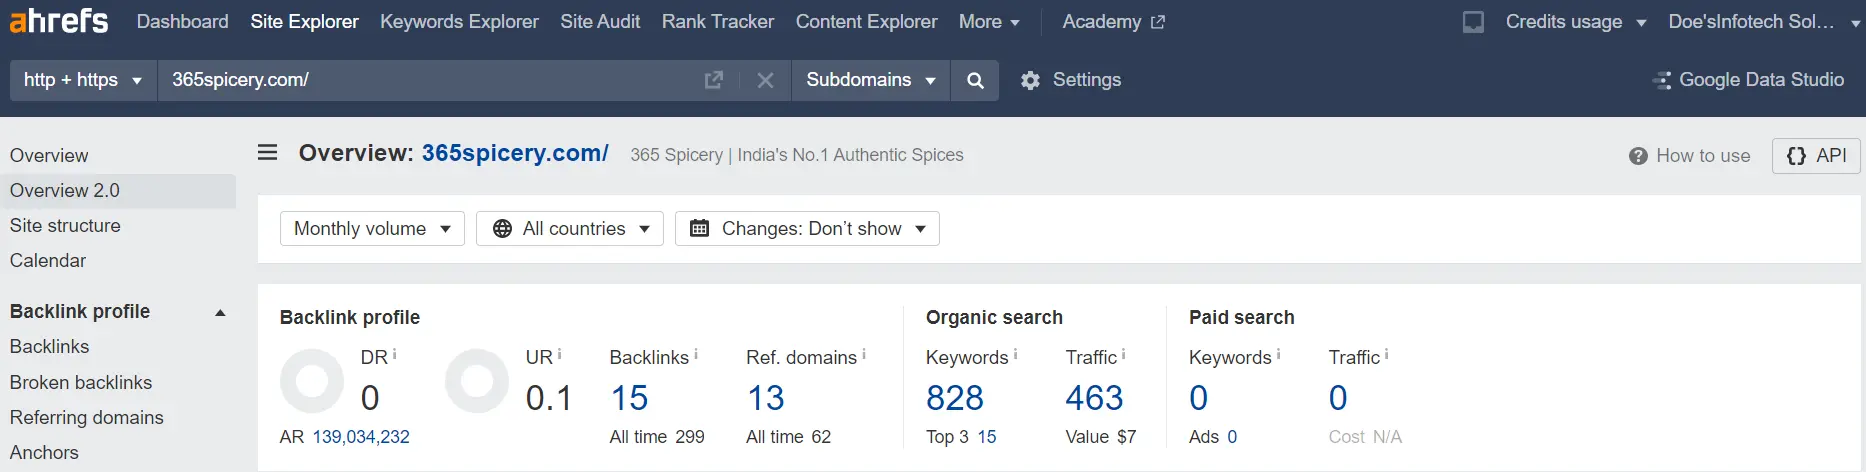Click the 365spicery.com/ title link

(x=515, y=153)
